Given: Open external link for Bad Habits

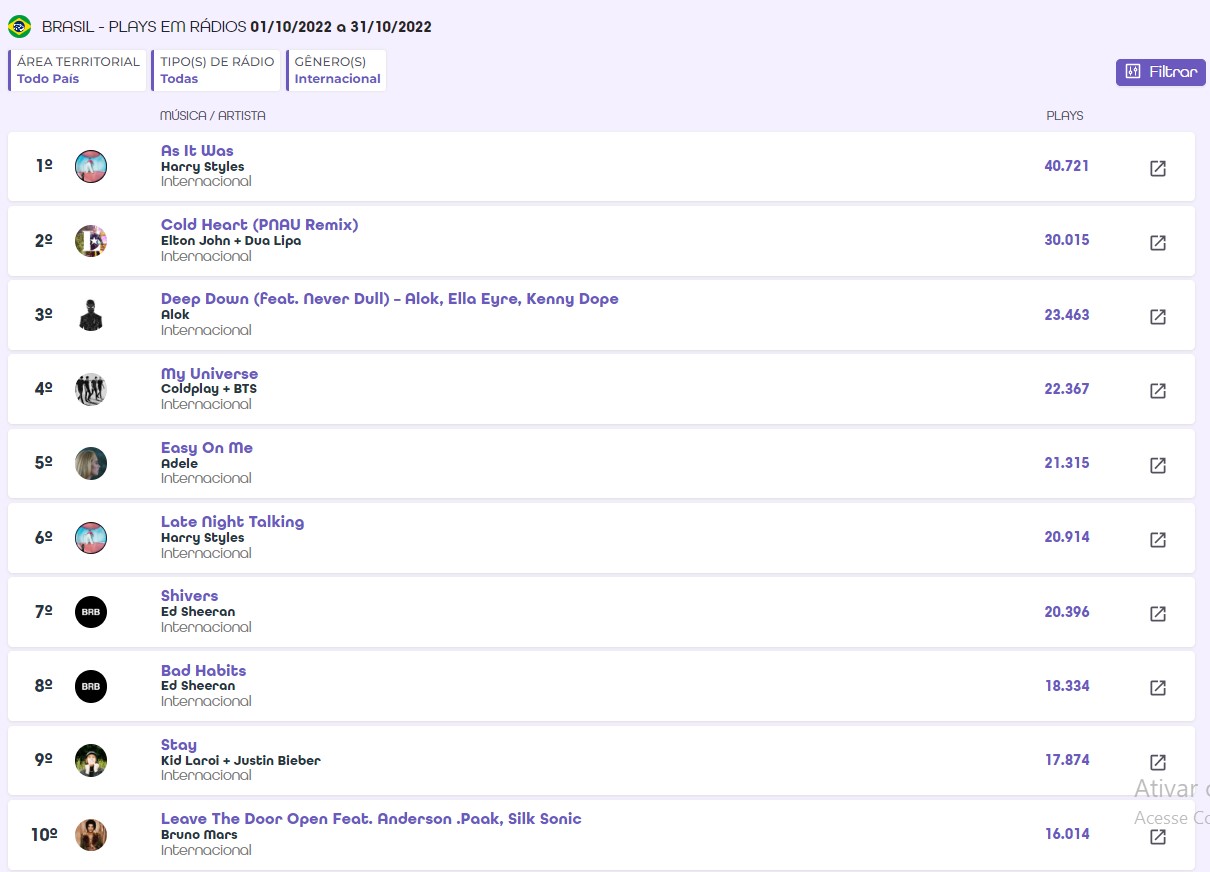Looking at the screenshot, I should point(1157,687).
